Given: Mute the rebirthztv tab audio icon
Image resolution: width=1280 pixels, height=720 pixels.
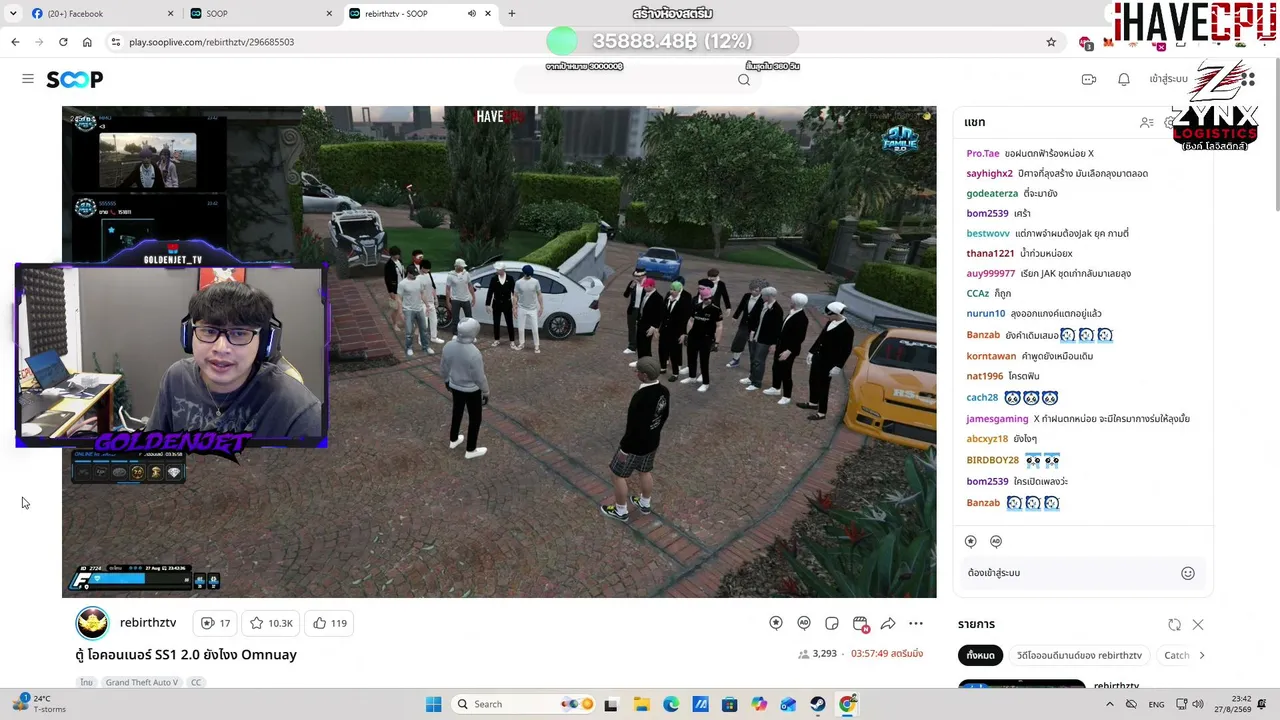Looking at the screenshot, I should pyautogui.click(x=471, y=14).
